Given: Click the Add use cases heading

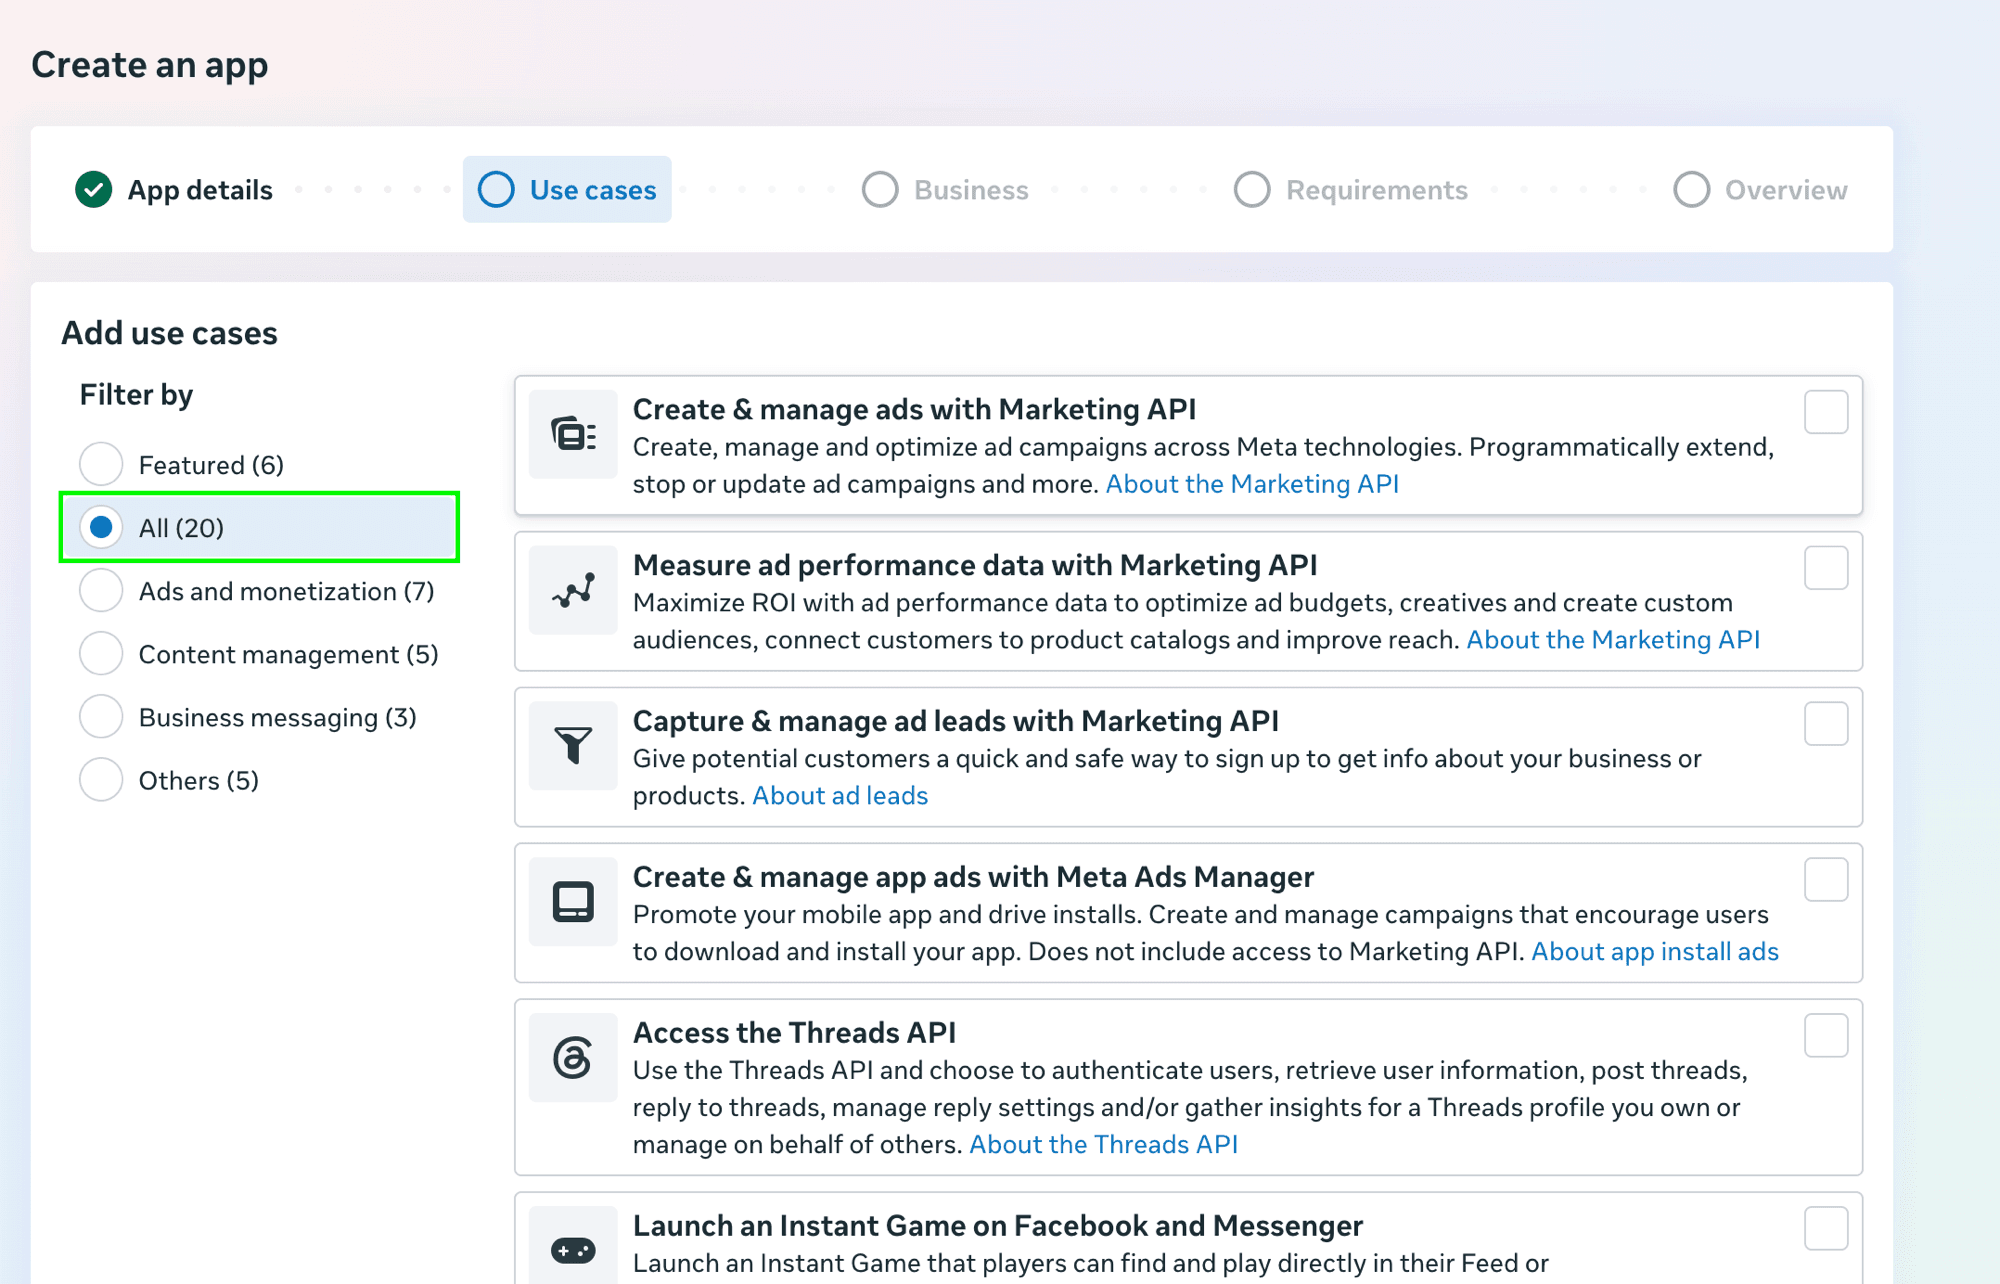Looking at the screenshot, I should (x=169, y=333).
